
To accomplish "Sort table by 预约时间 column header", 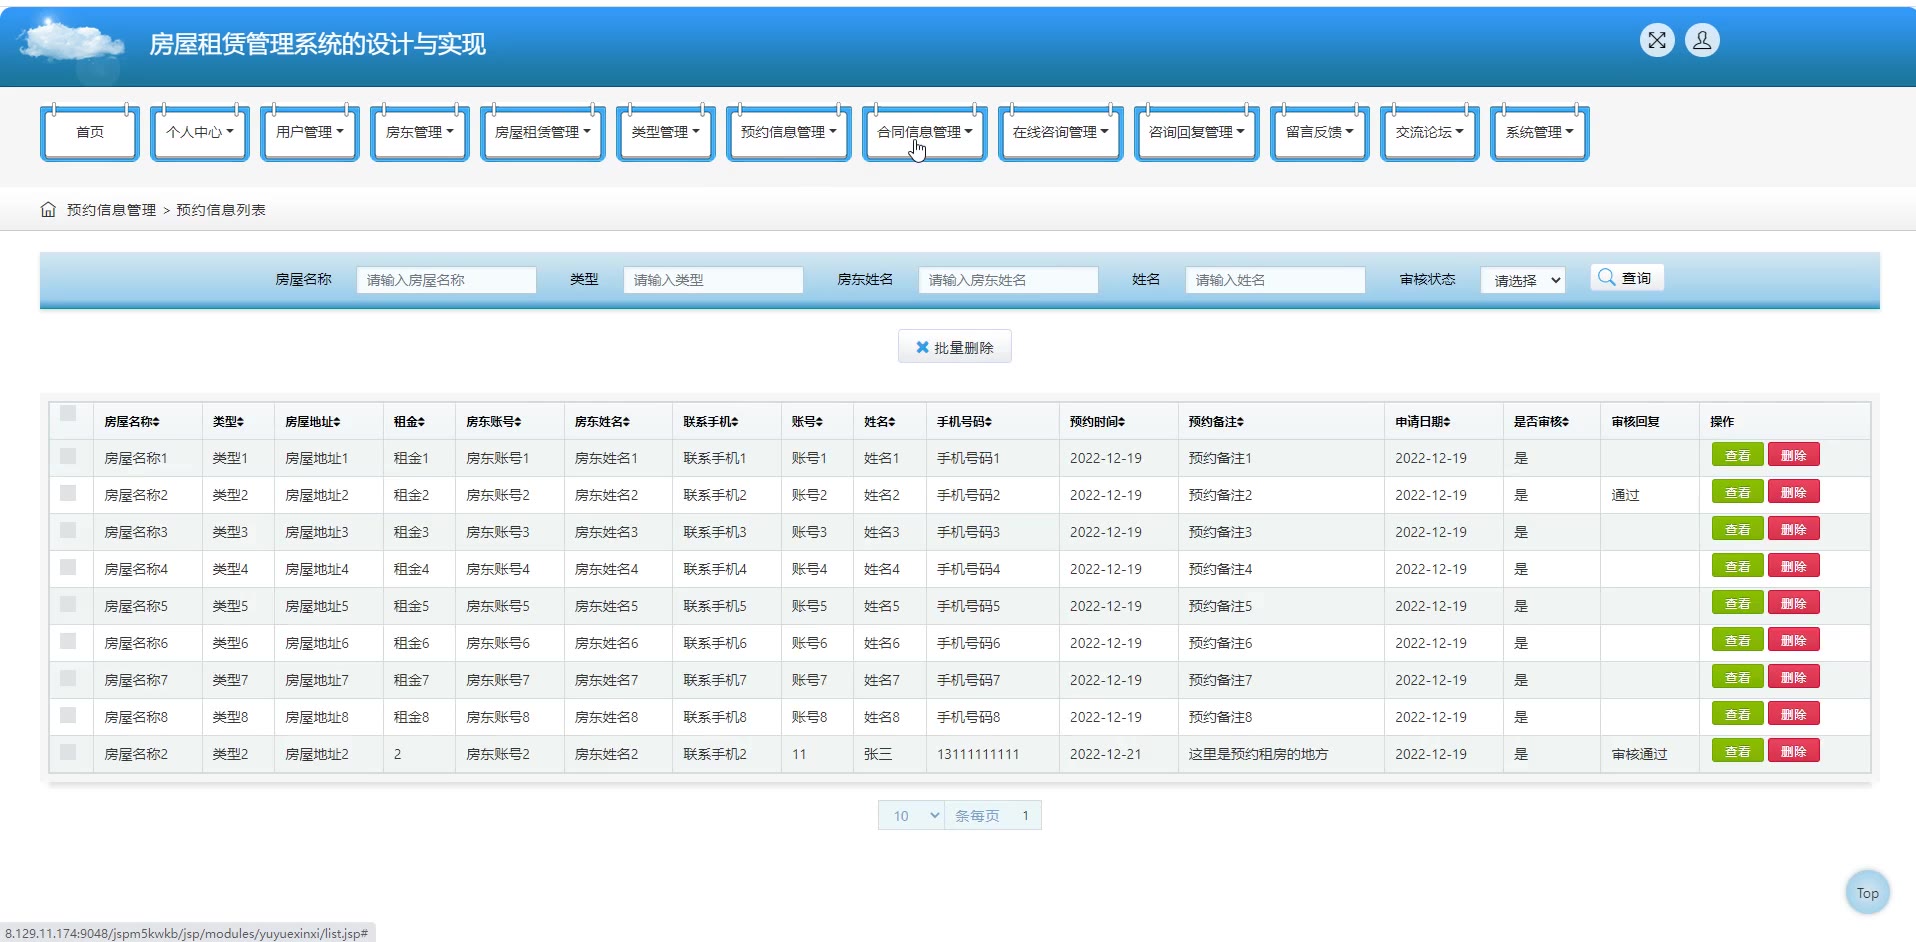I will click(x=1097, y=422).
